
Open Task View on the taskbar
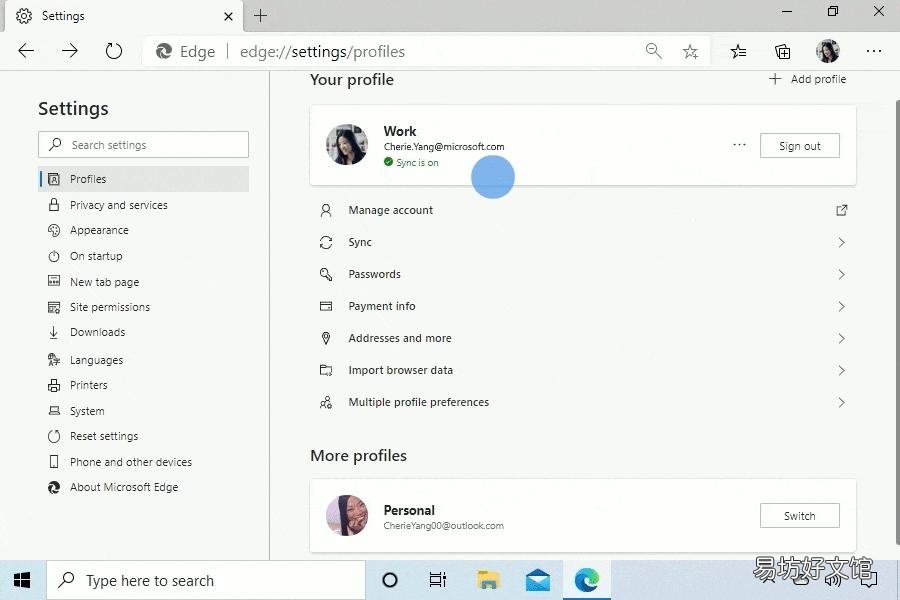click(x=437, y=580)
